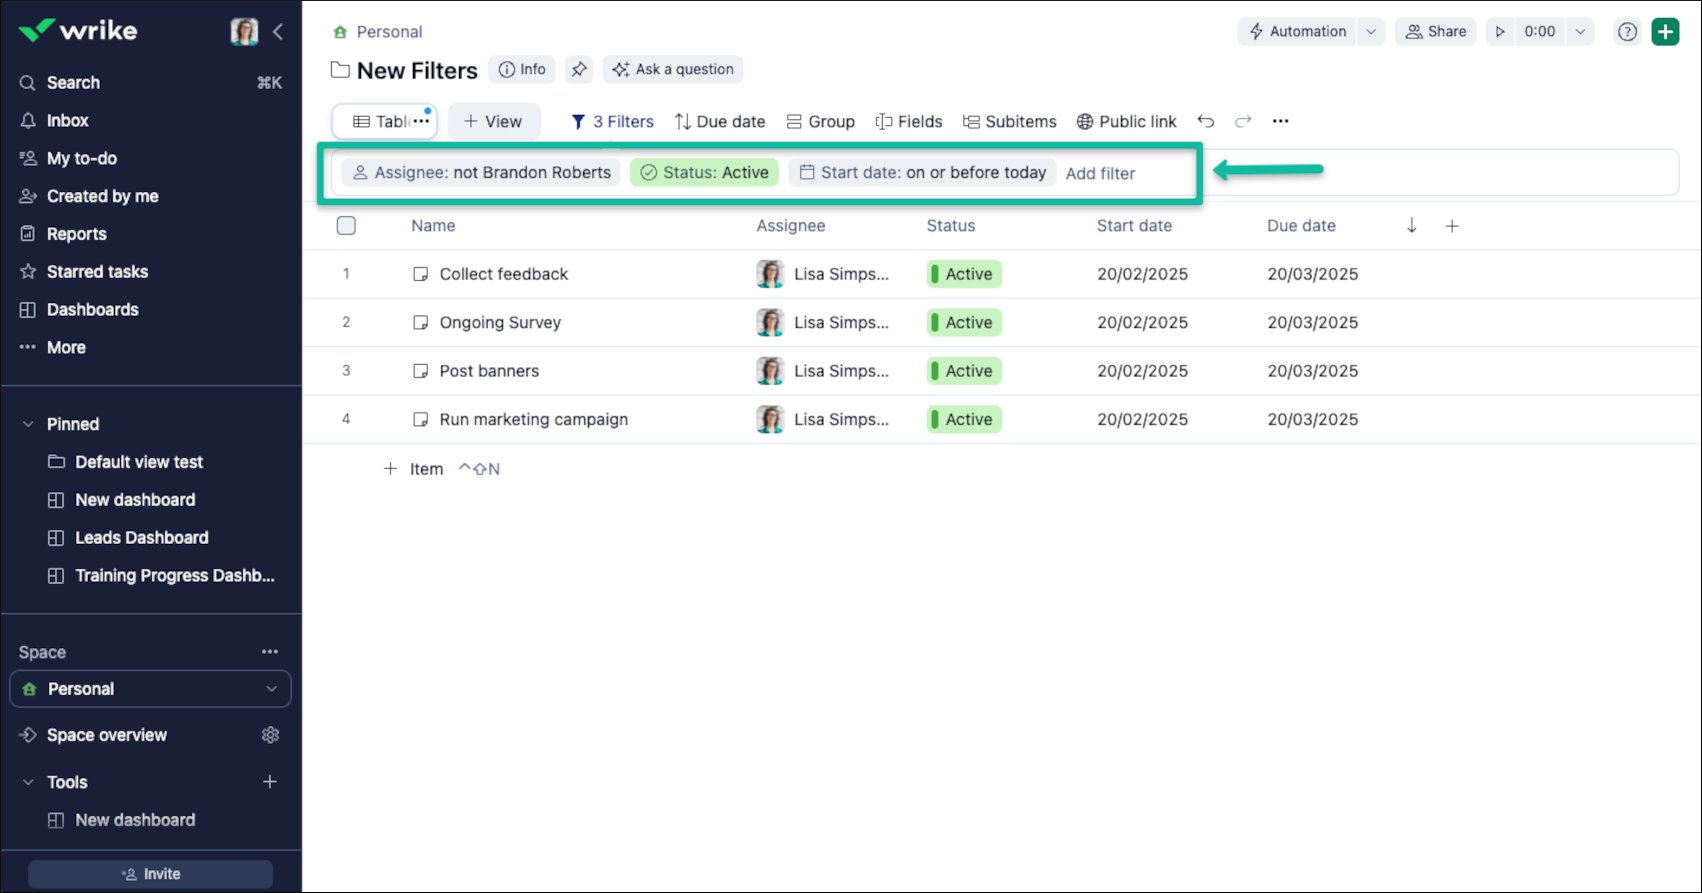The image size is (1702, 893).
Task: Click Add filter
Action: pyautogui.click(x=1100, y=173)
